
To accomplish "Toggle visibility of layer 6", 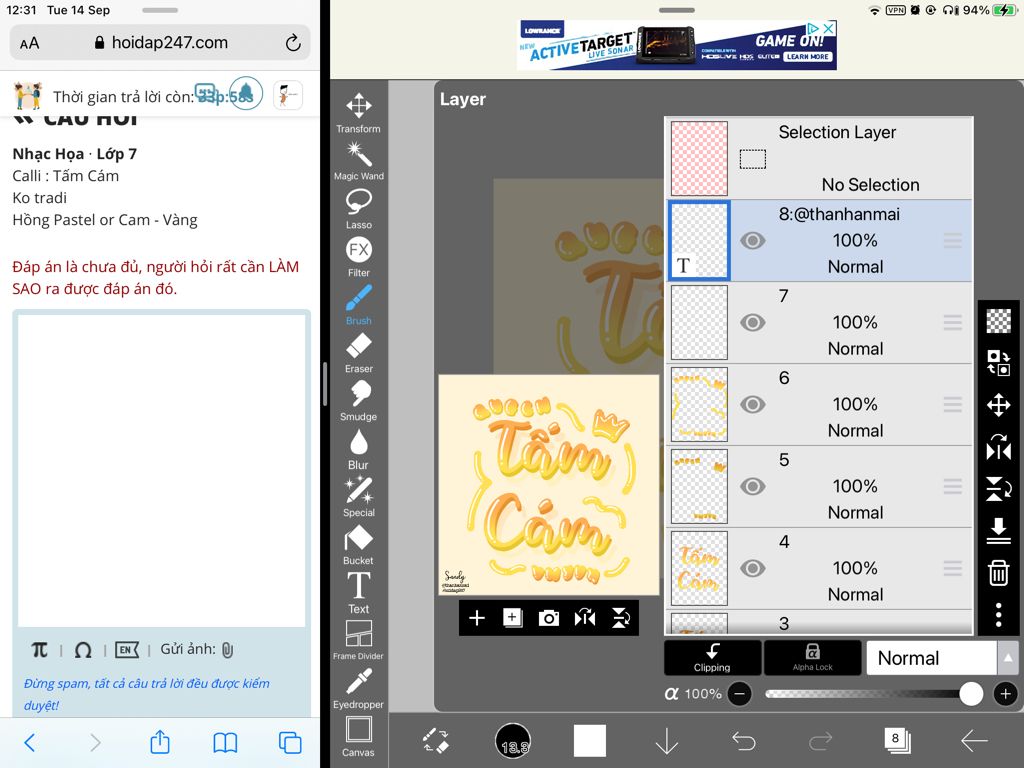I will pos(752,405).
